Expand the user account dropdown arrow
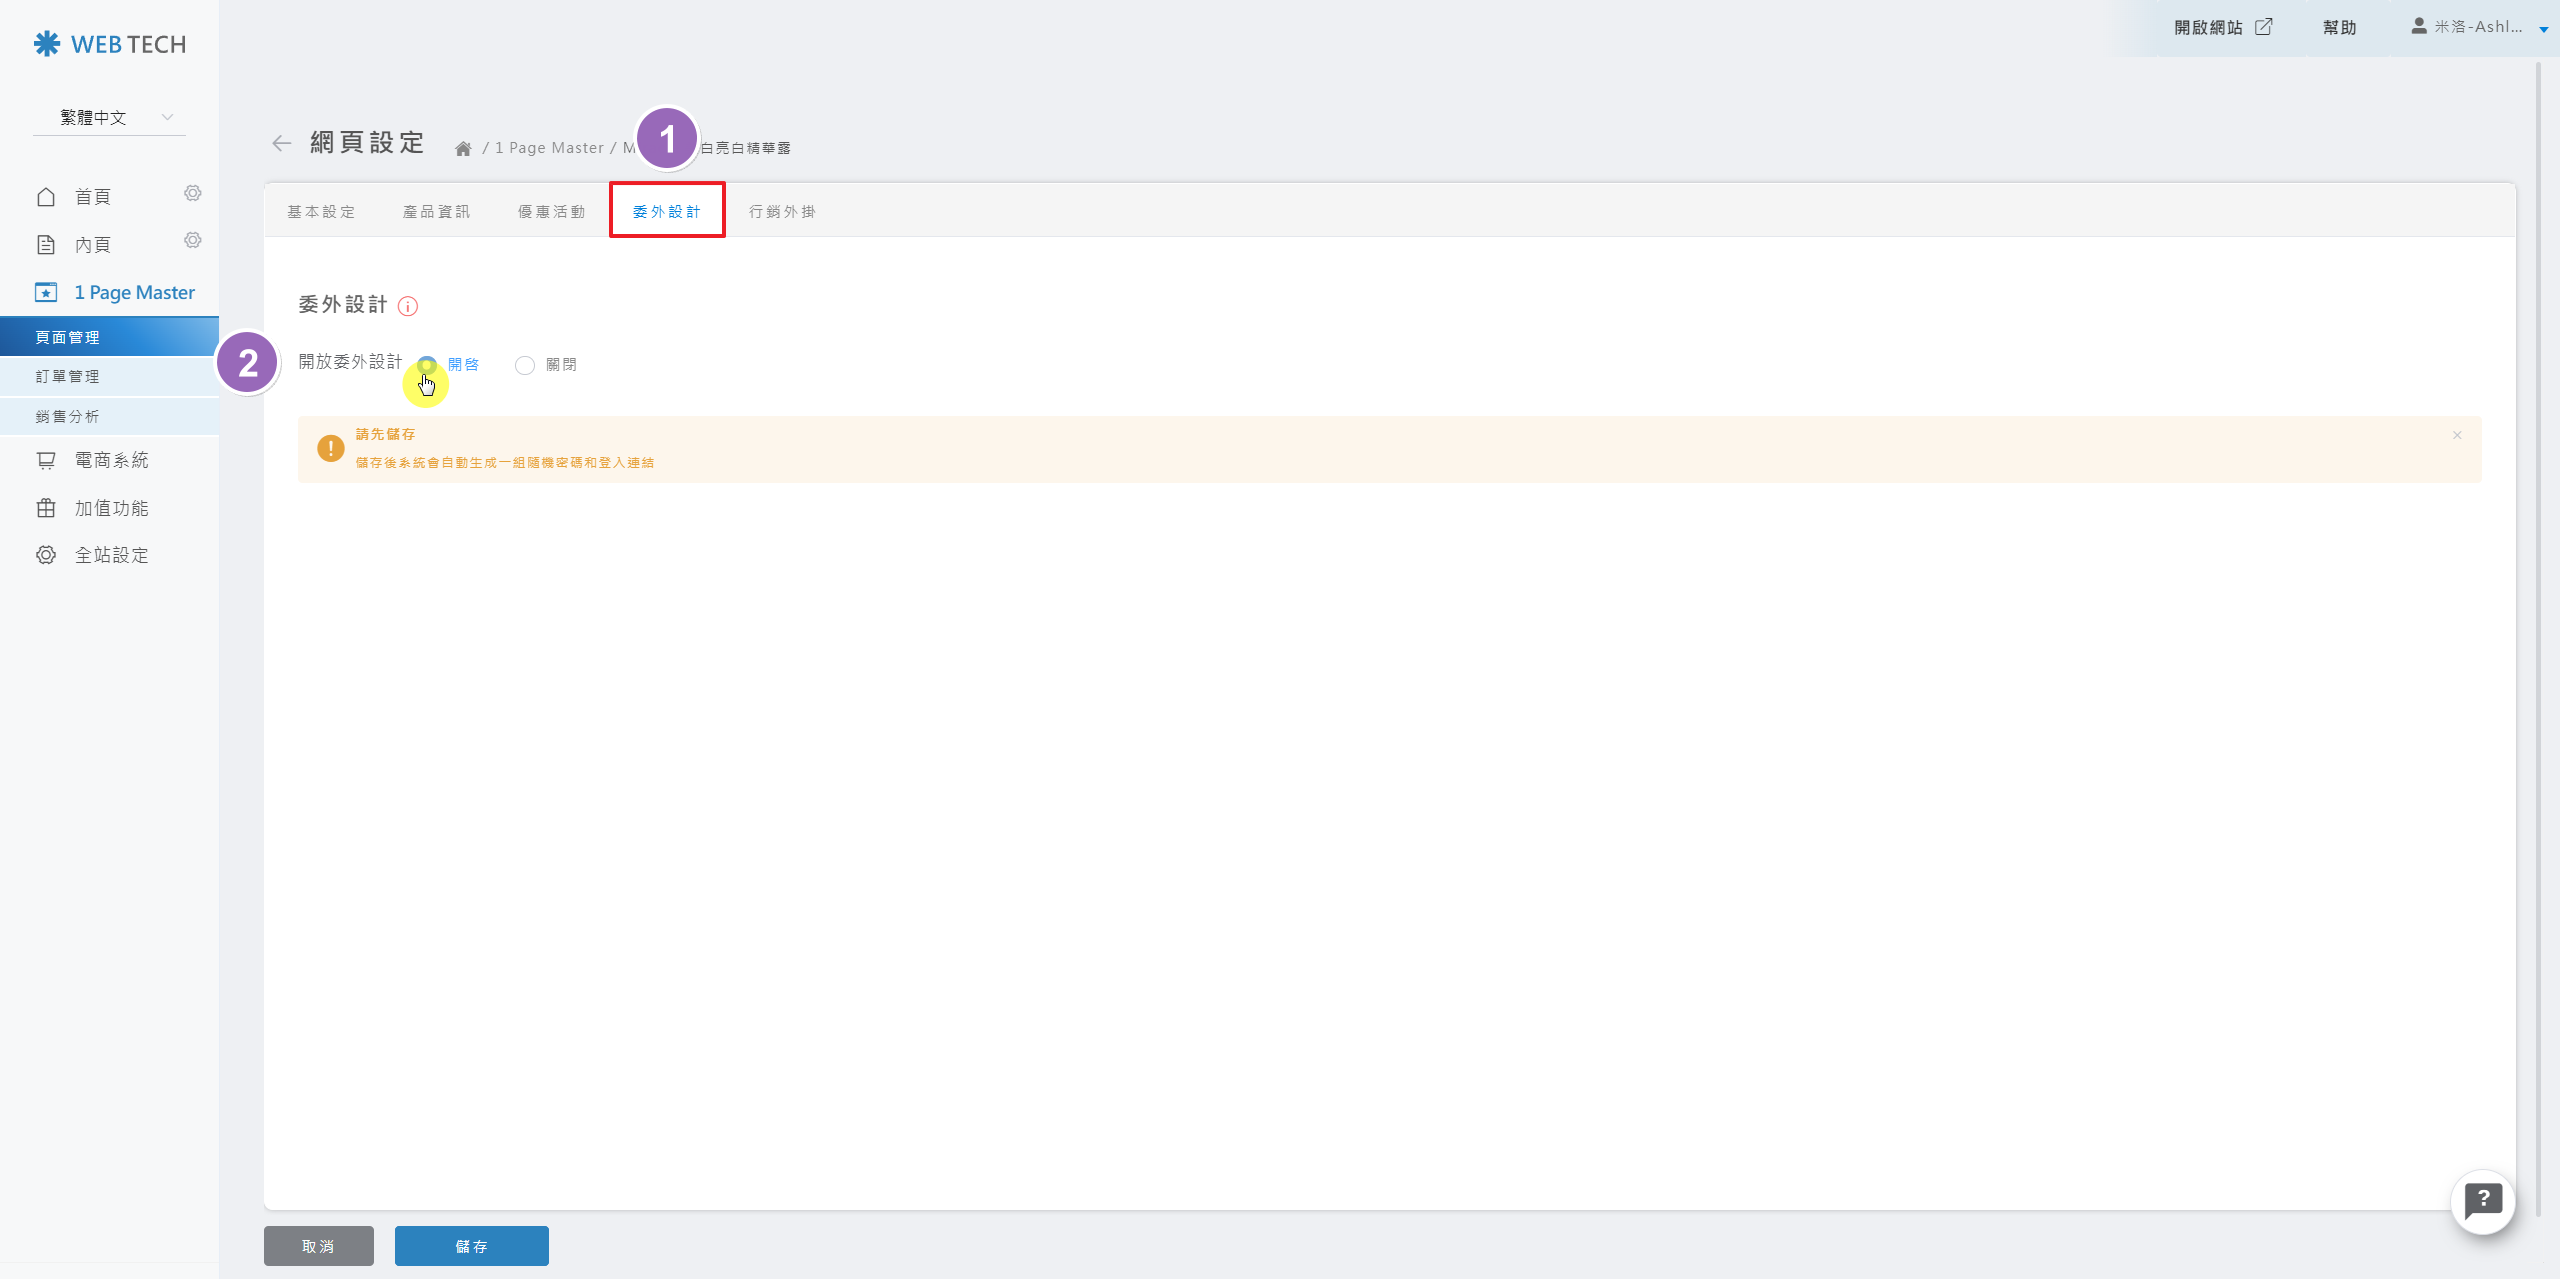This screenshot has height=1279, width=2560. 2543,29
